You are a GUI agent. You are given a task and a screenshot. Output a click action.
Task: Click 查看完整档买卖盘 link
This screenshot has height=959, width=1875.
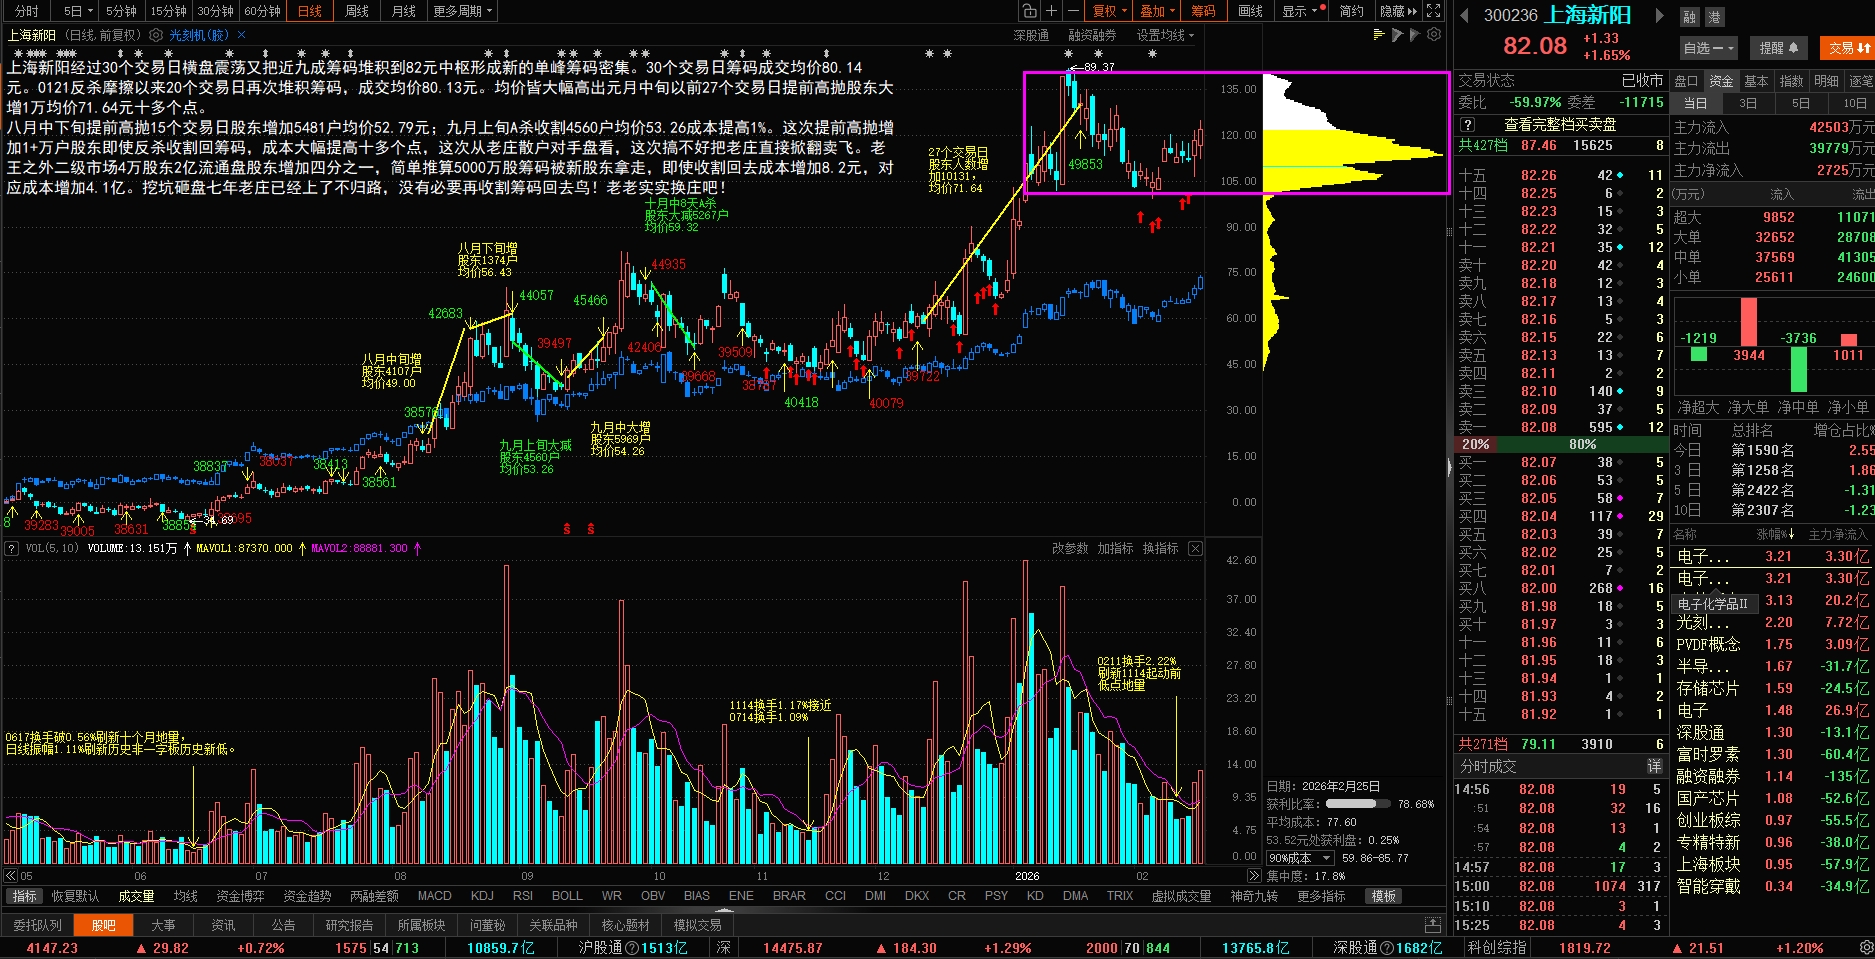click(x=1560, y=125)
